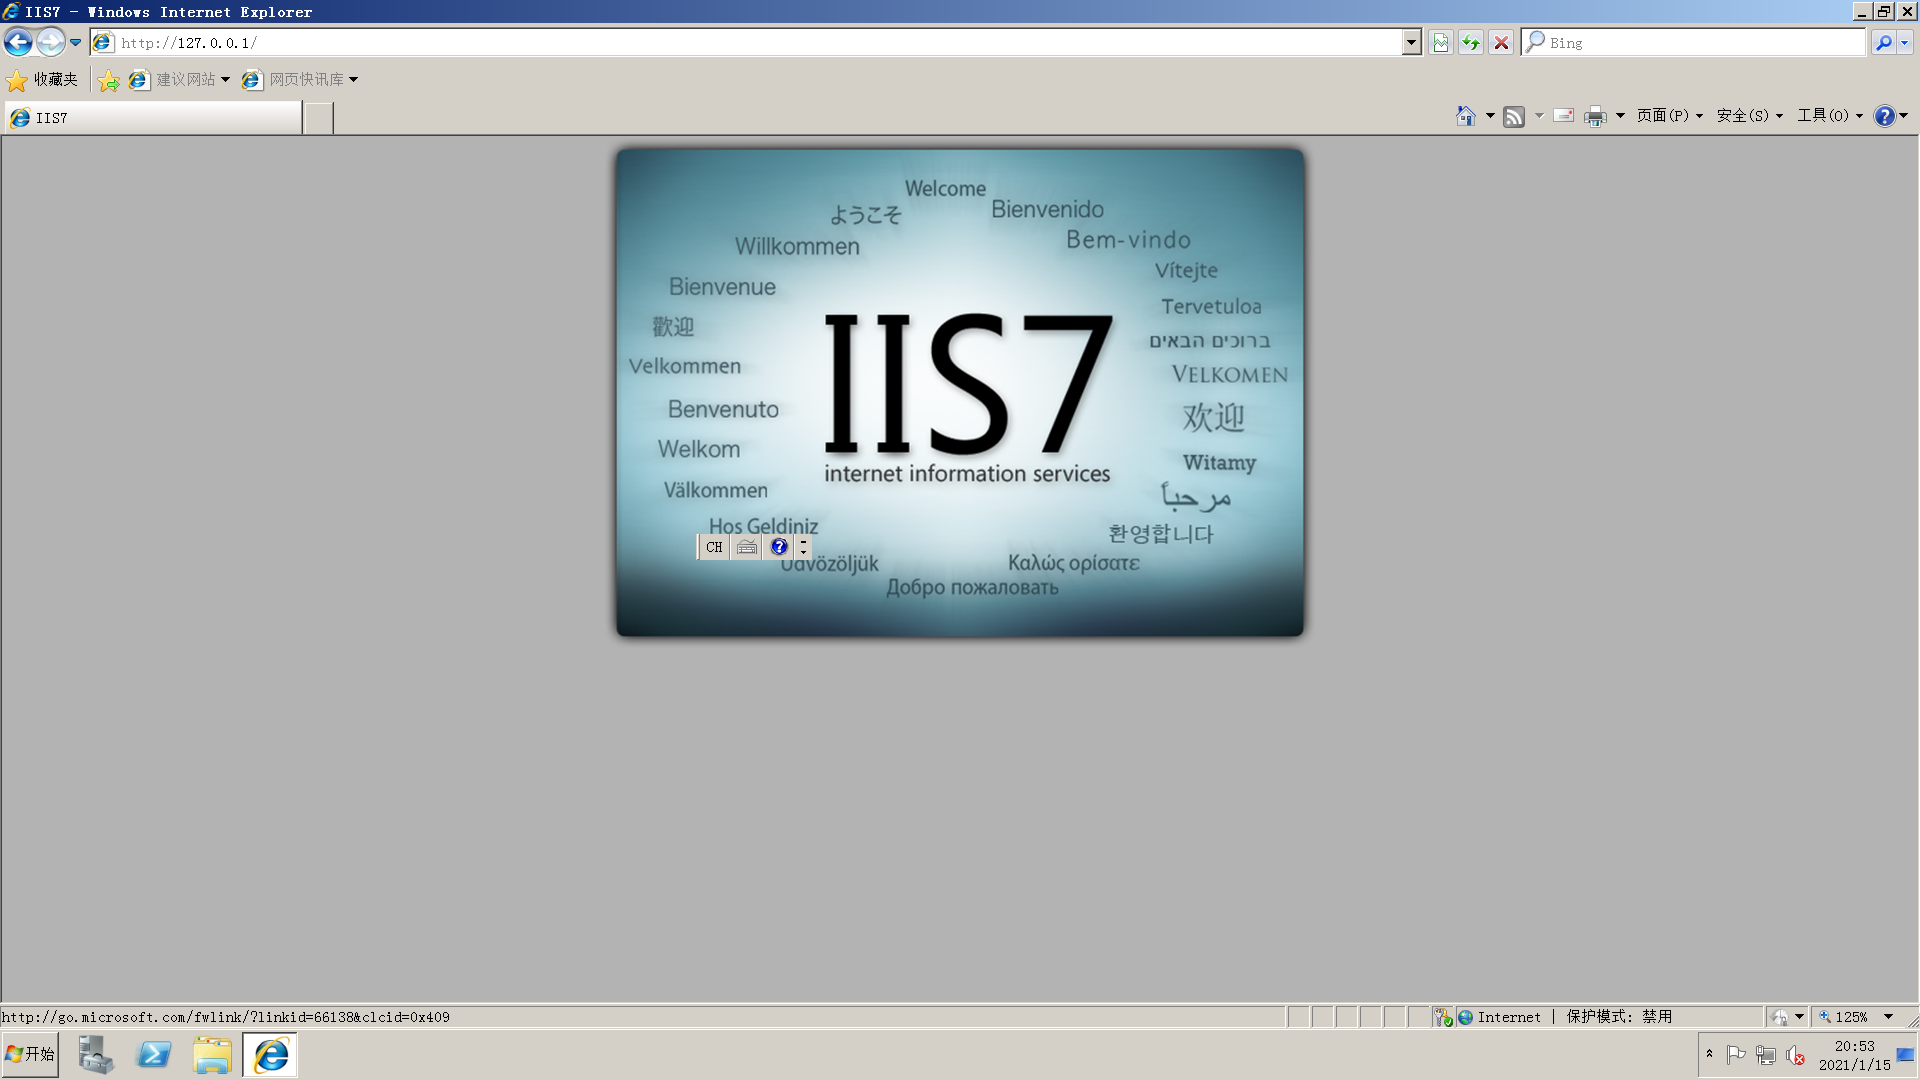Click the Compatibility View icon
The image size is (1920, 1080).
tap(1440, 42)
